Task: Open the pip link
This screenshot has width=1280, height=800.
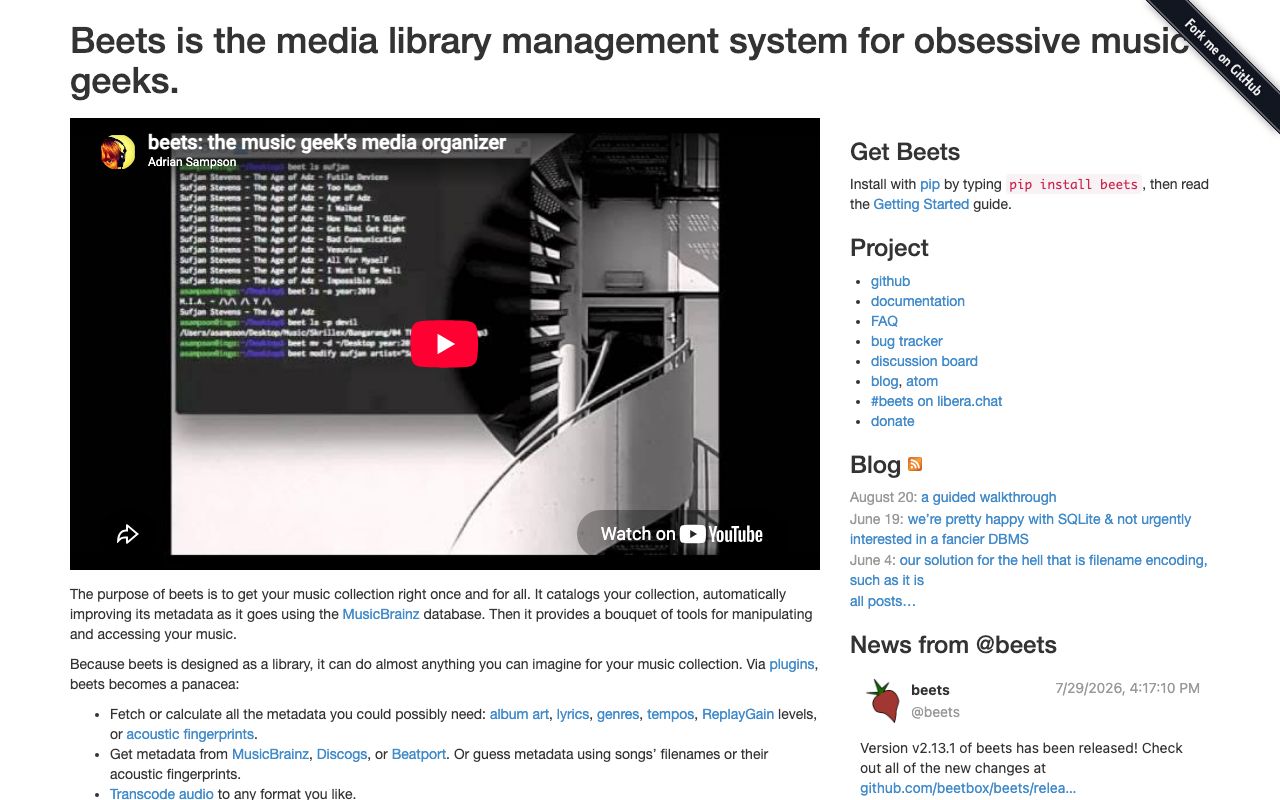Action: point(930,184)
